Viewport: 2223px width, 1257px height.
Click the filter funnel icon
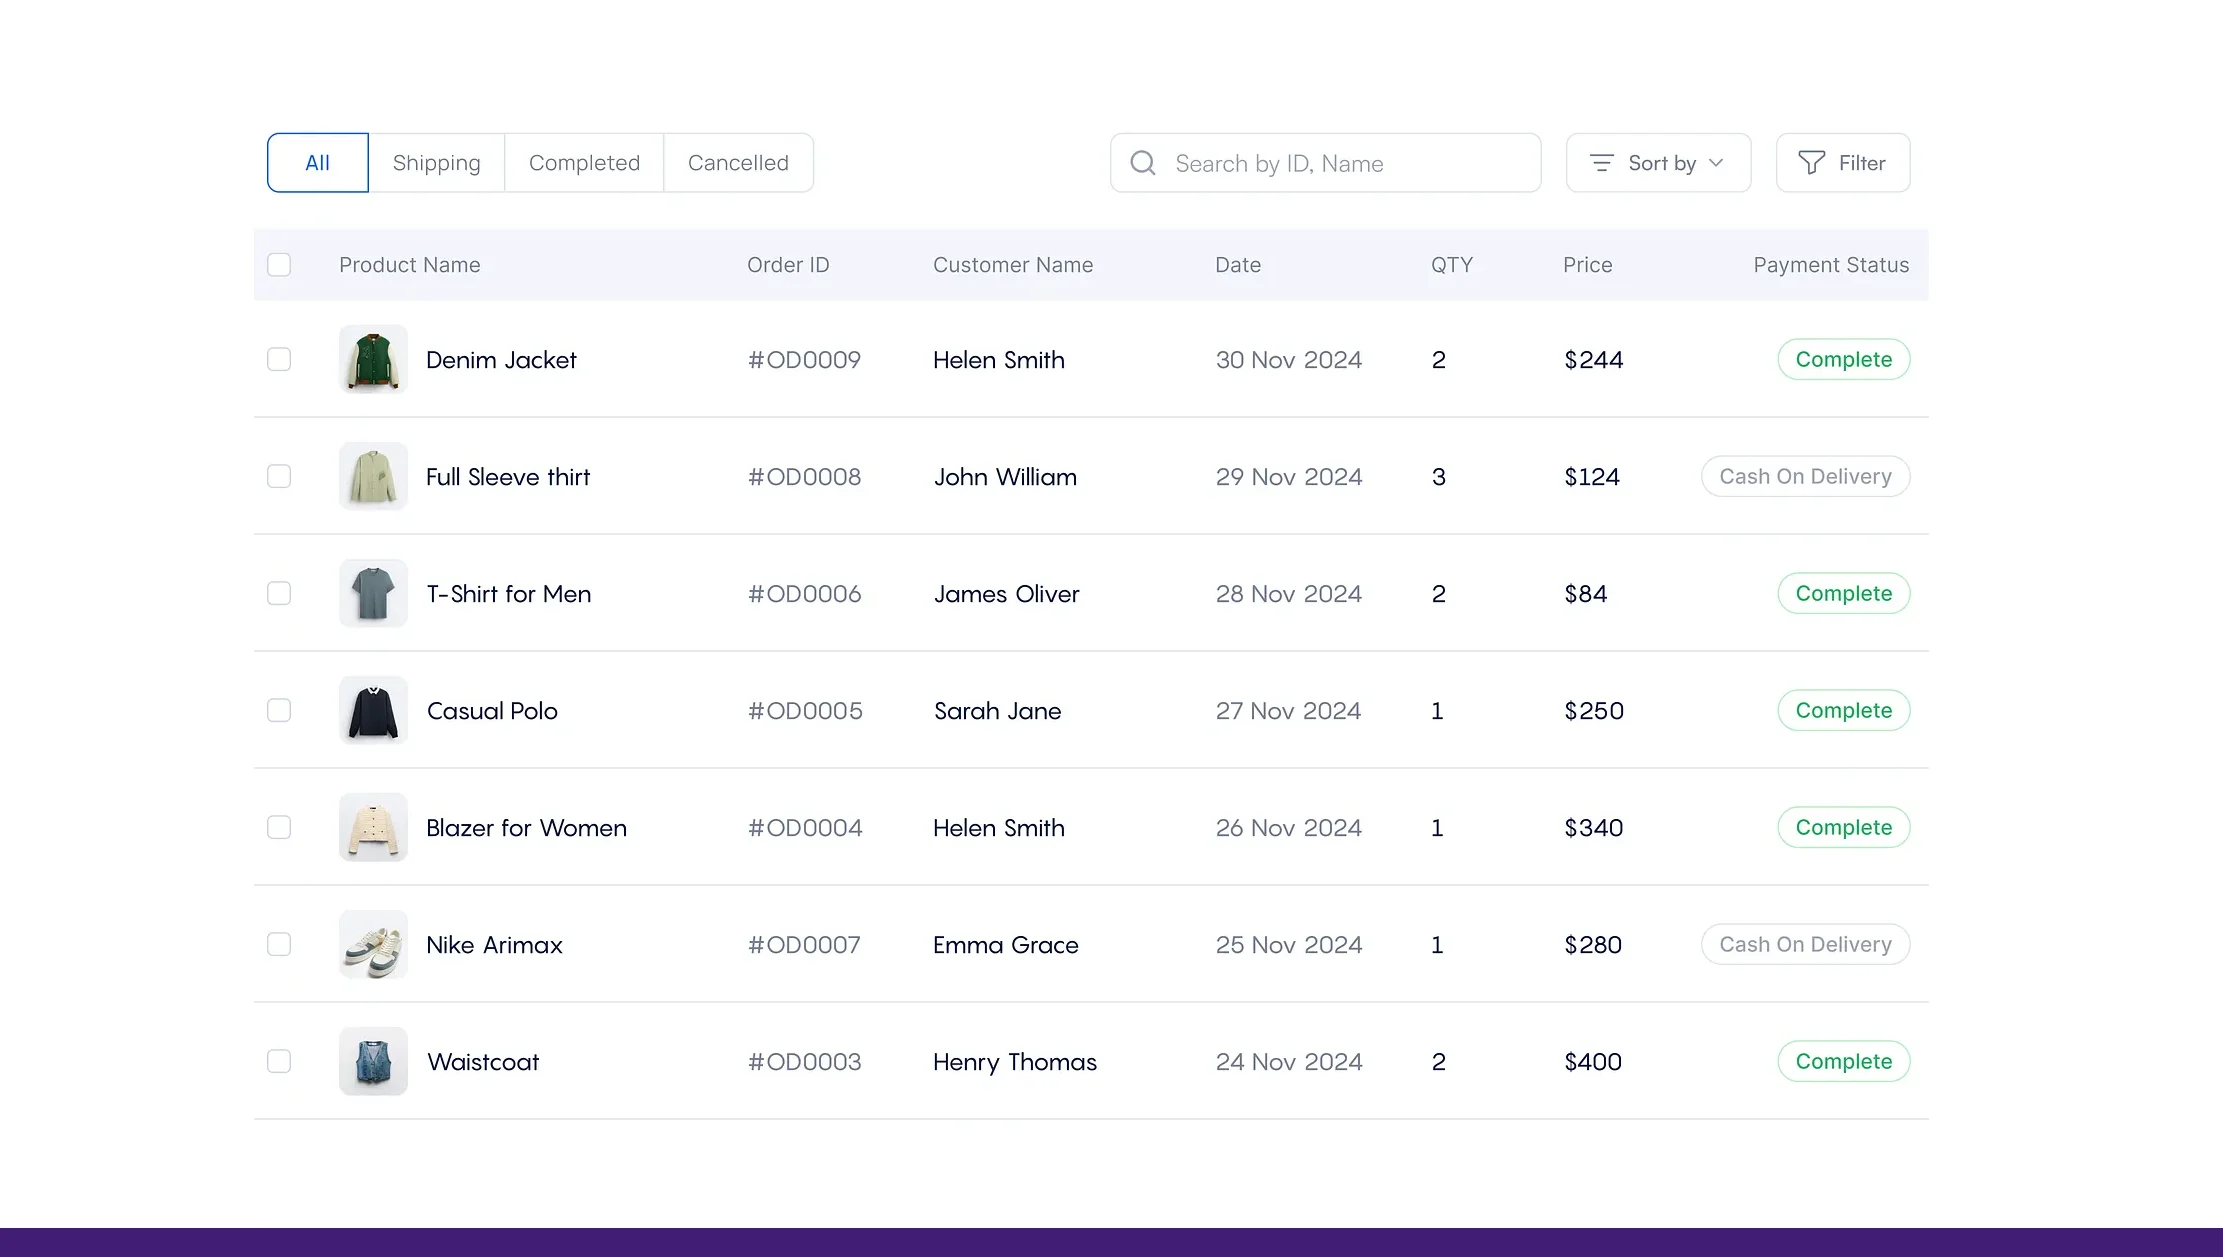(1811, 163)
